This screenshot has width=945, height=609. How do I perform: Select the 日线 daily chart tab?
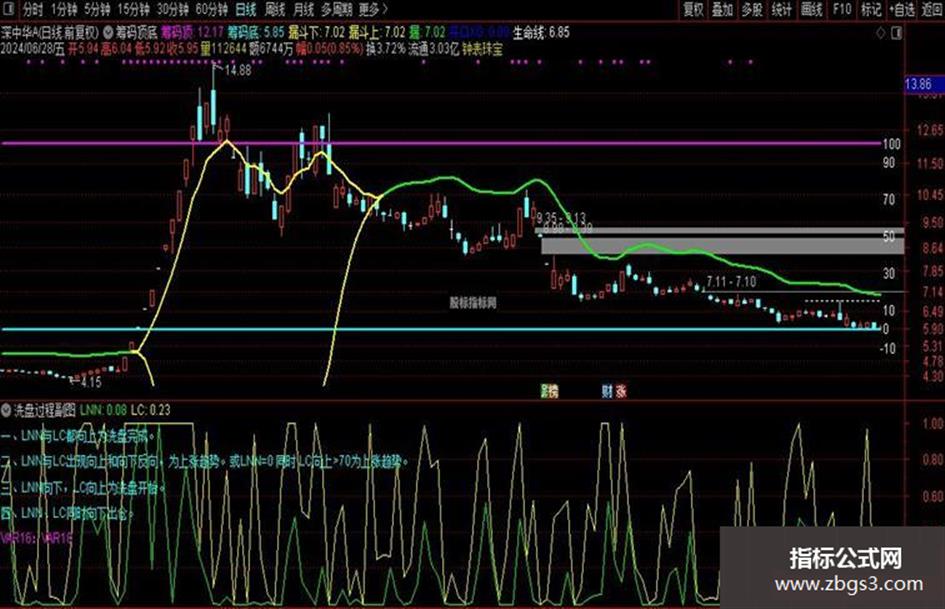tap(245, 9)
